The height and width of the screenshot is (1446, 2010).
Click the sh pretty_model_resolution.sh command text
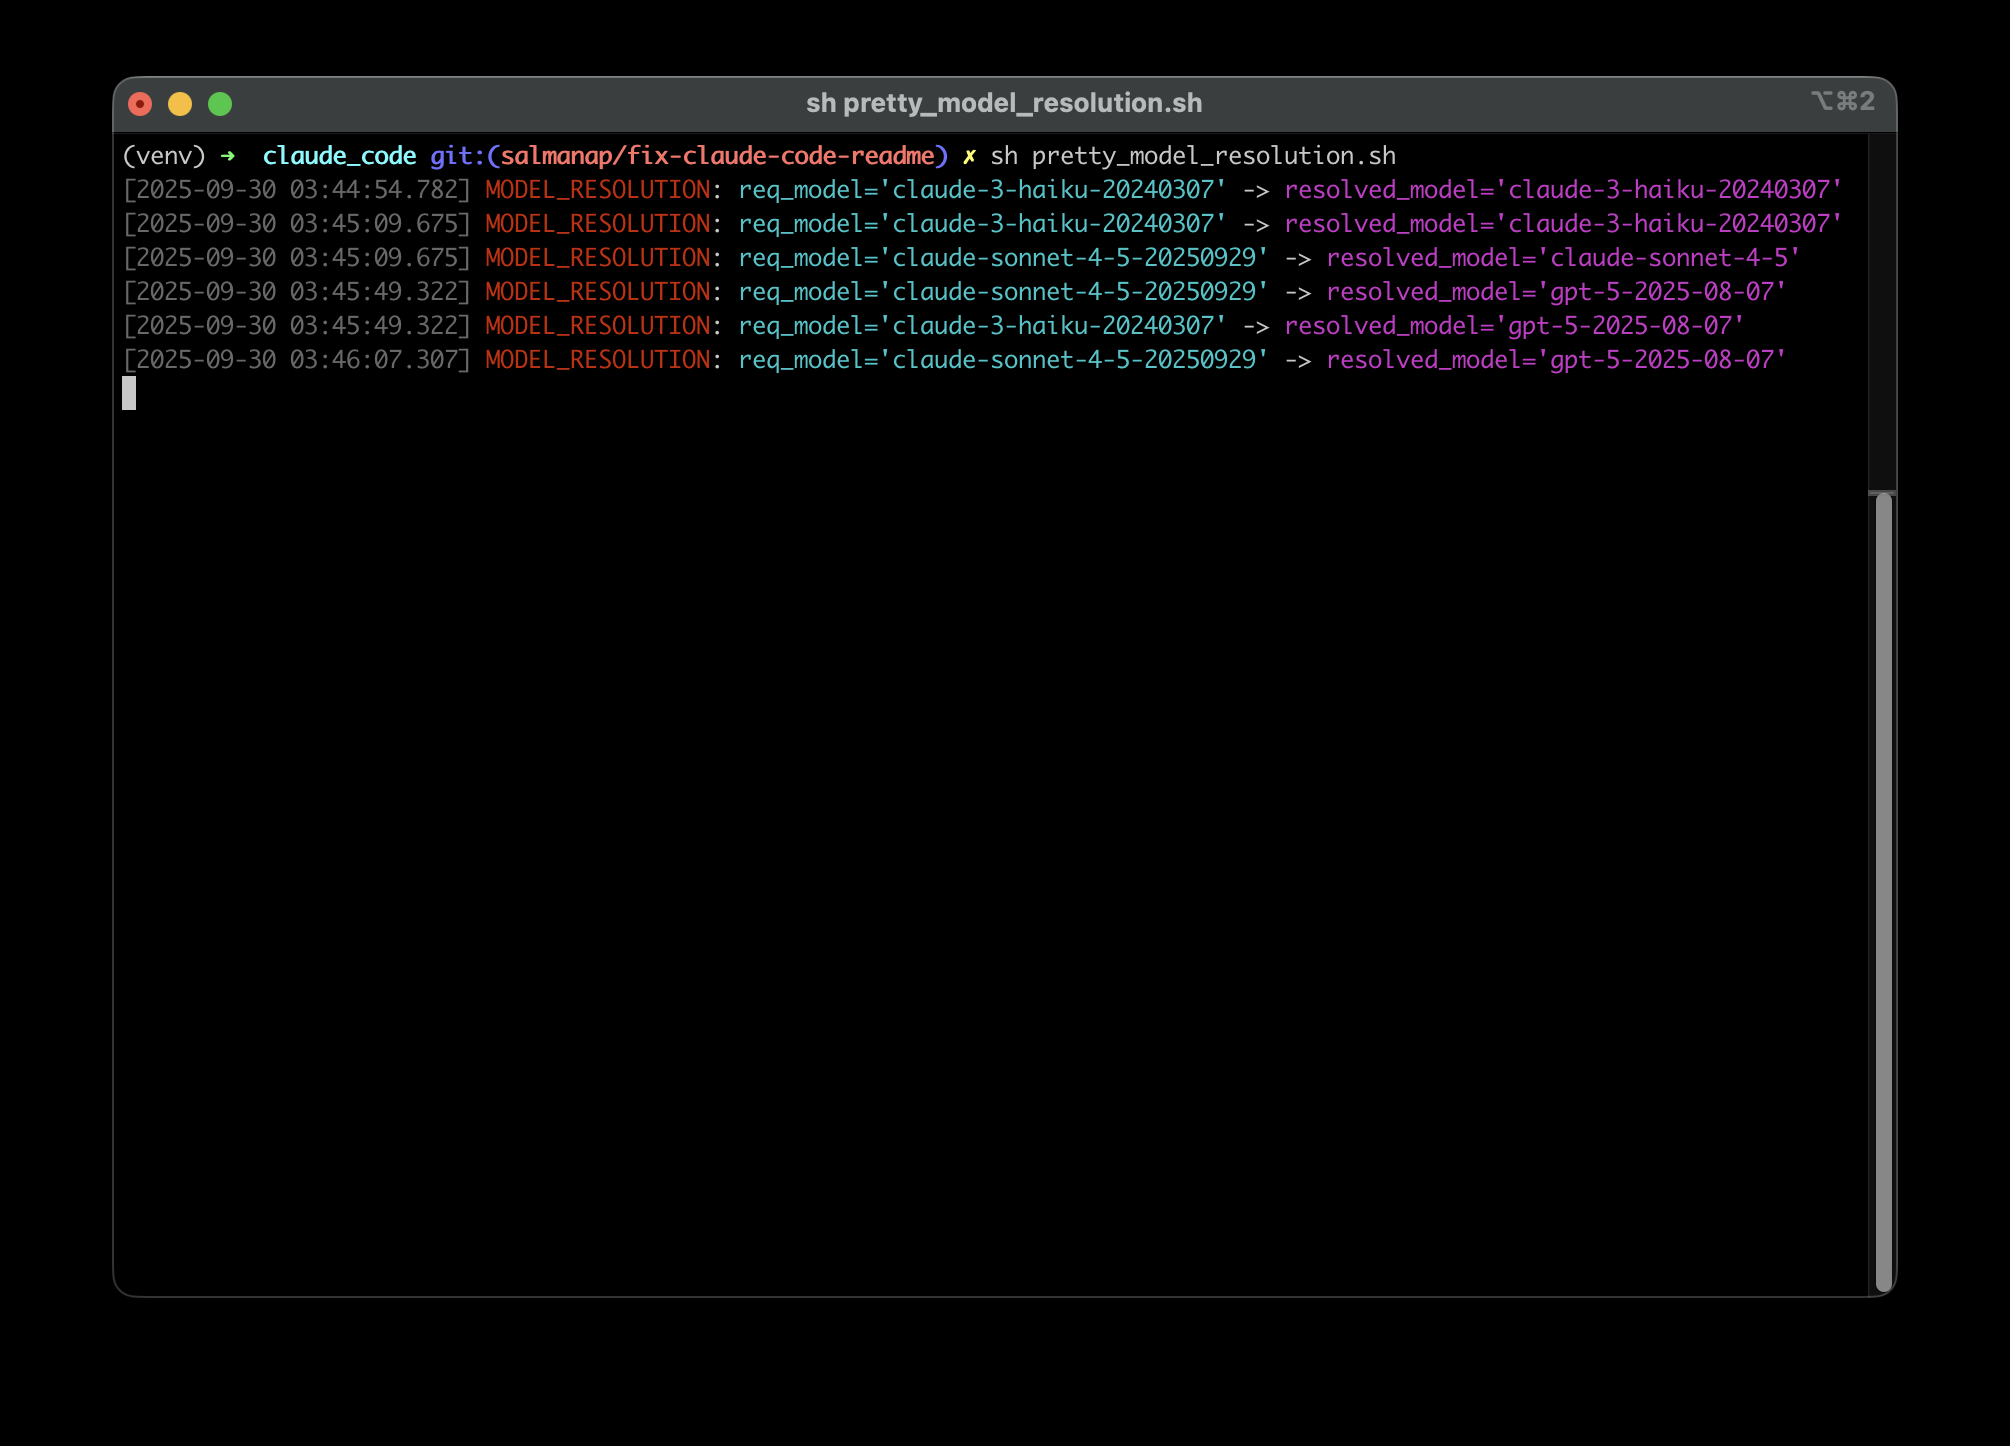tap(1193, 155)
